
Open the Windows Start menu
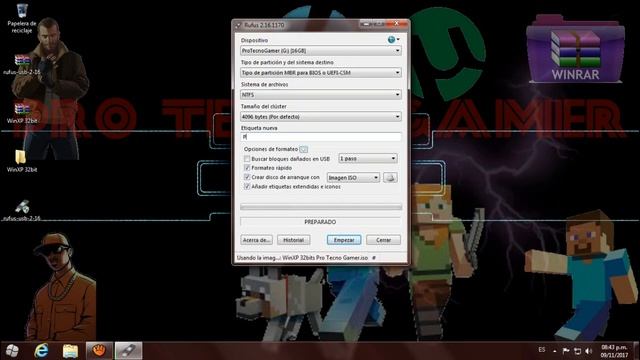click(x=12, y=351)
